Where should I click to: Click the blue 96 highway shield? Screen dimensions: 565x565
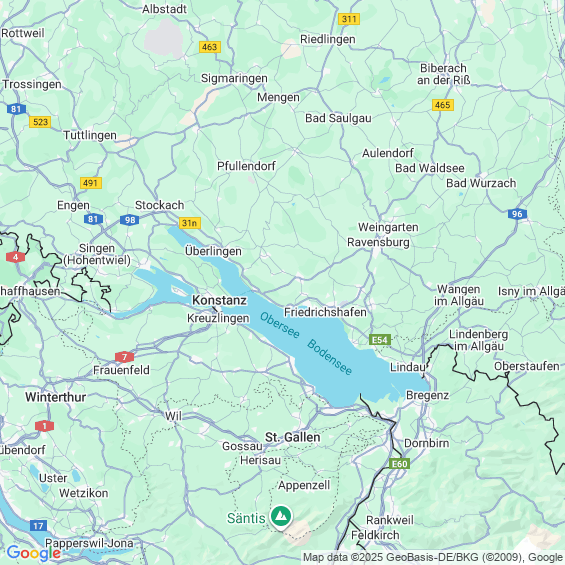coord(517,214)
